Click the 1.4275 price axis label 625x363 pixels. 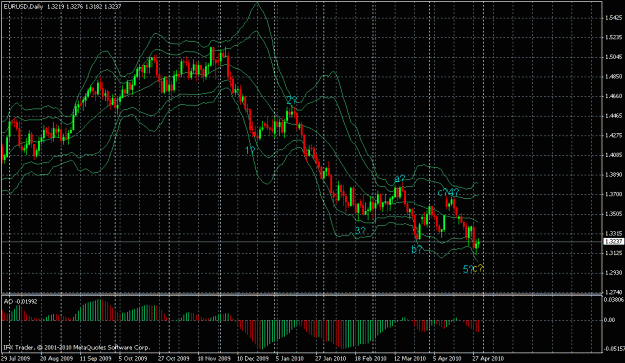(613, 135)
